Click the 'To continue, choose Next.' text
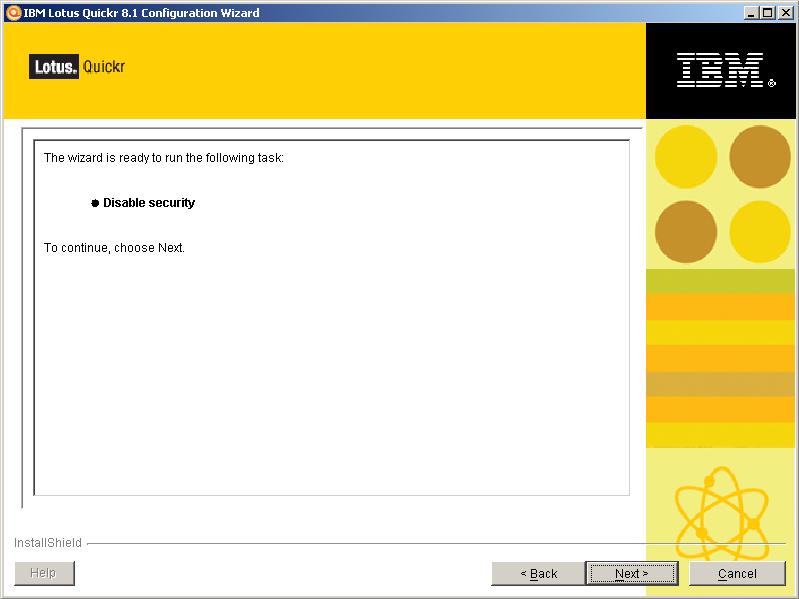The width and height of the screenshot is (799, 599). (114, 248)
